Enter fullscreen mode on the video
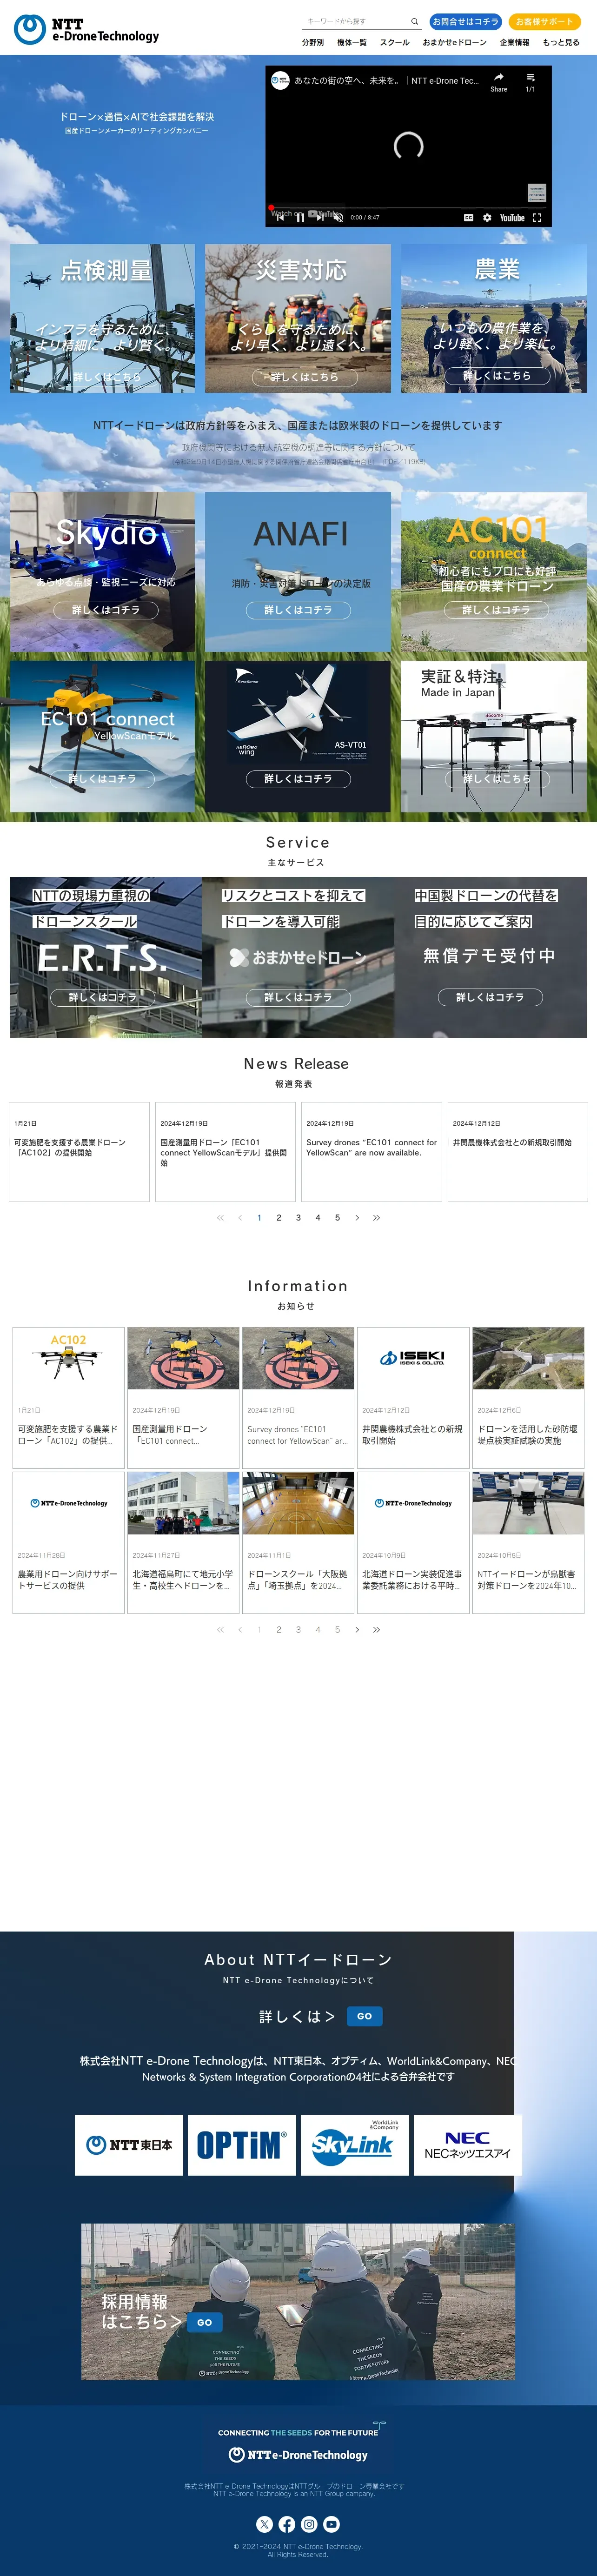The width and height of the screenshot is (597, 2576). click(x=537, y=217)
